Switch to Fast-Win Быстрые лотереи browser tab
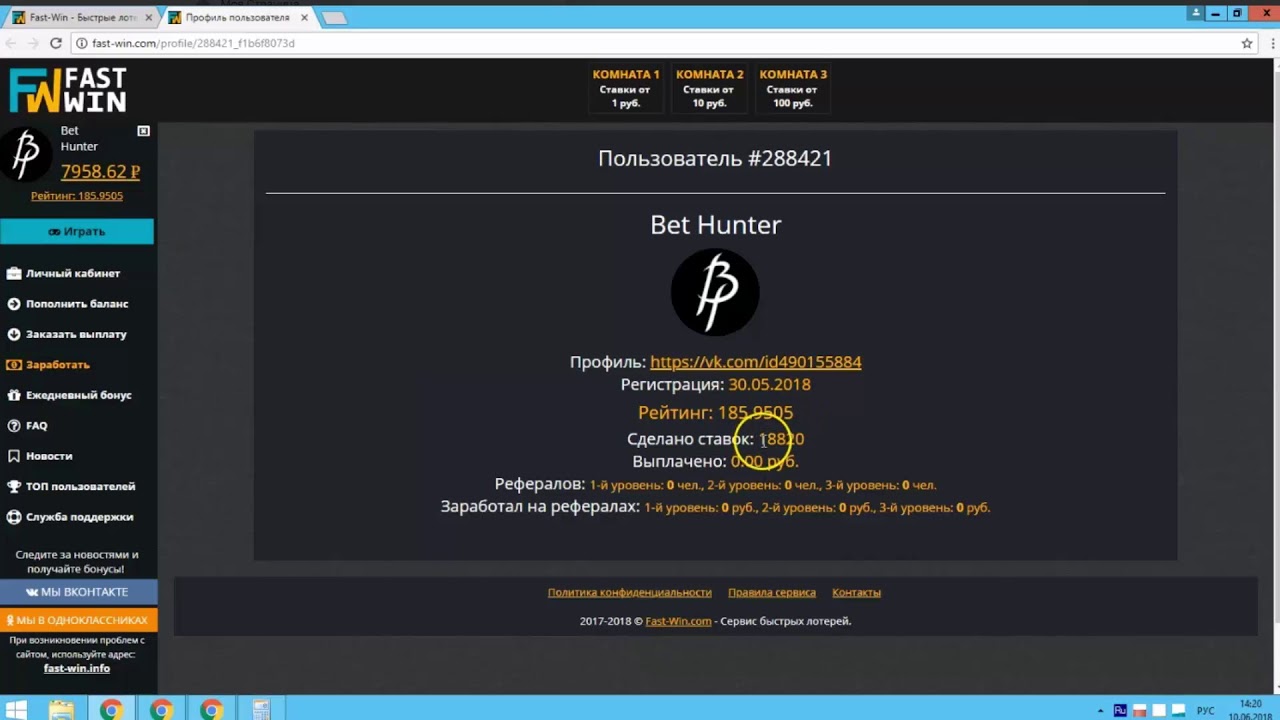Image resolution: width=1280 pixels, height=720 pixels. pos(80,17)
